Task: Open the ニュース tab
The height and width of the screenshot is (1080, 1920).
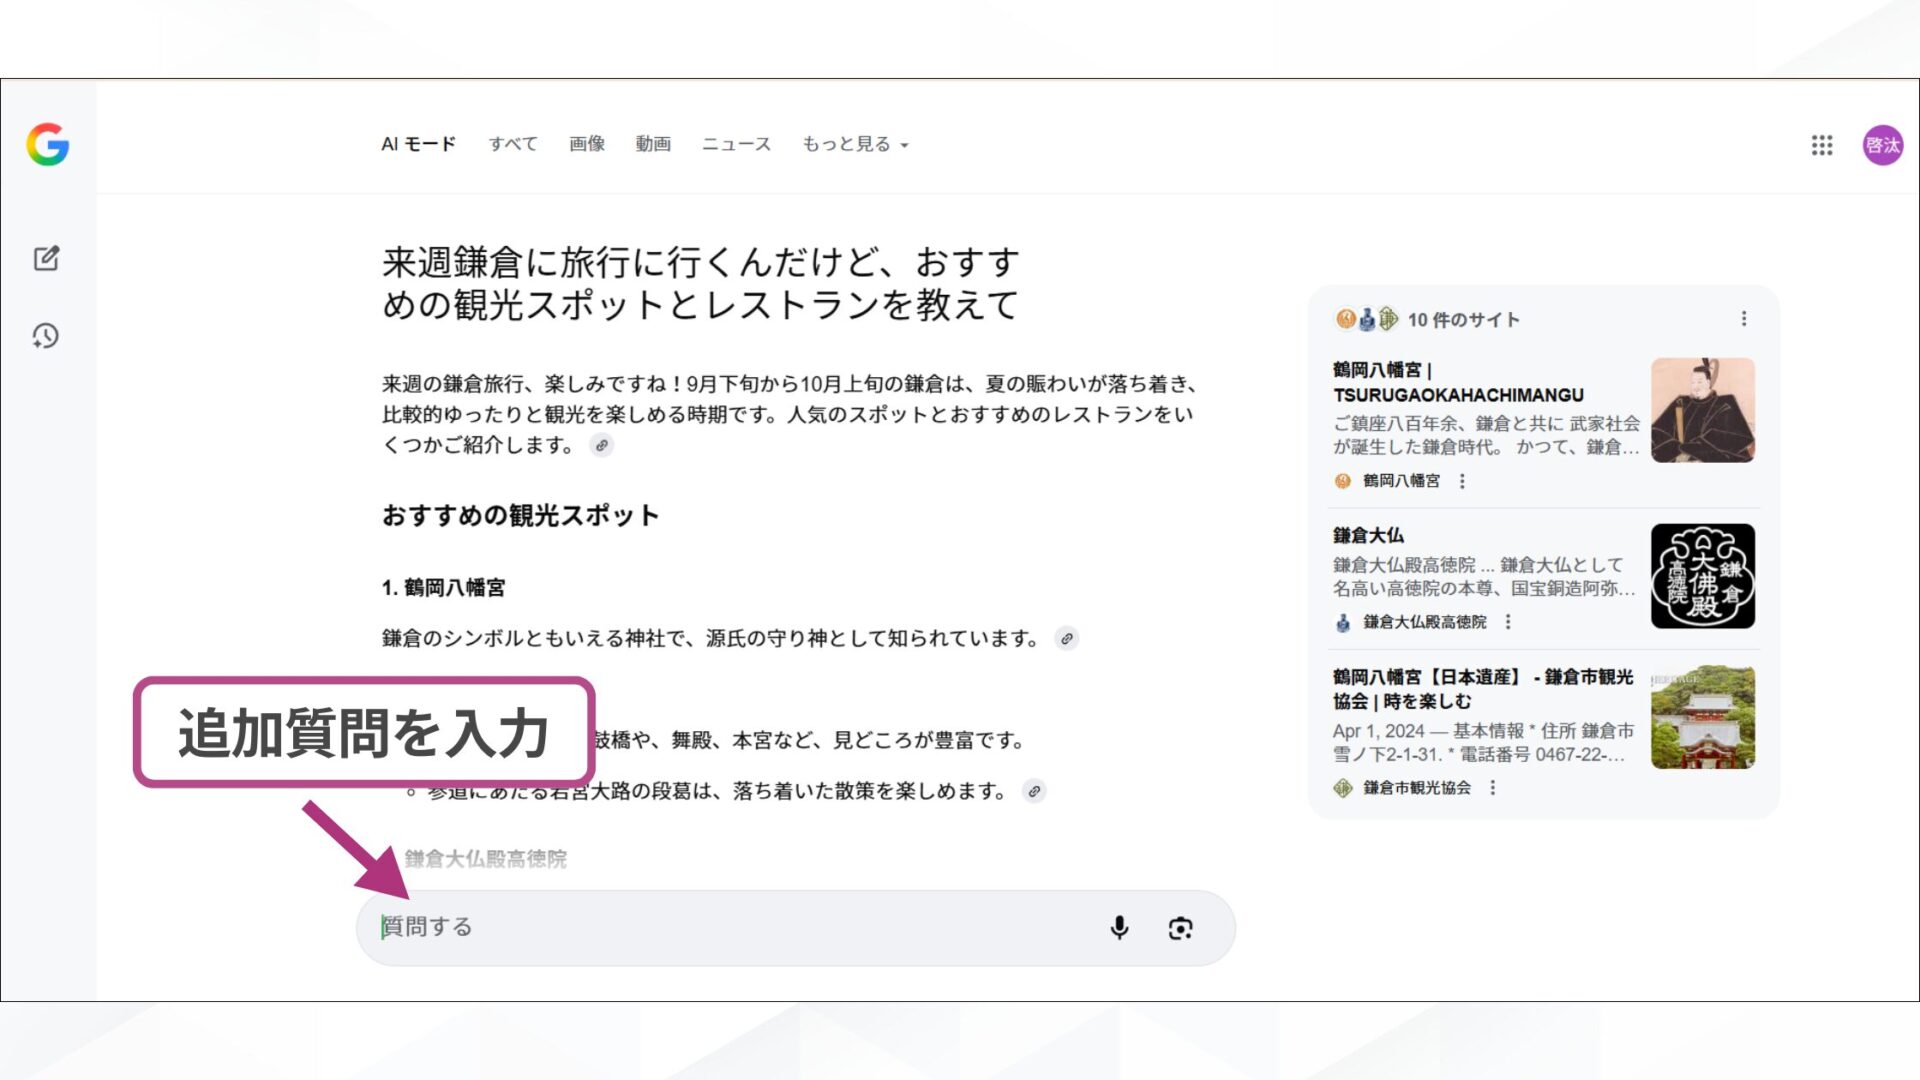Action: tap(735, 143)
